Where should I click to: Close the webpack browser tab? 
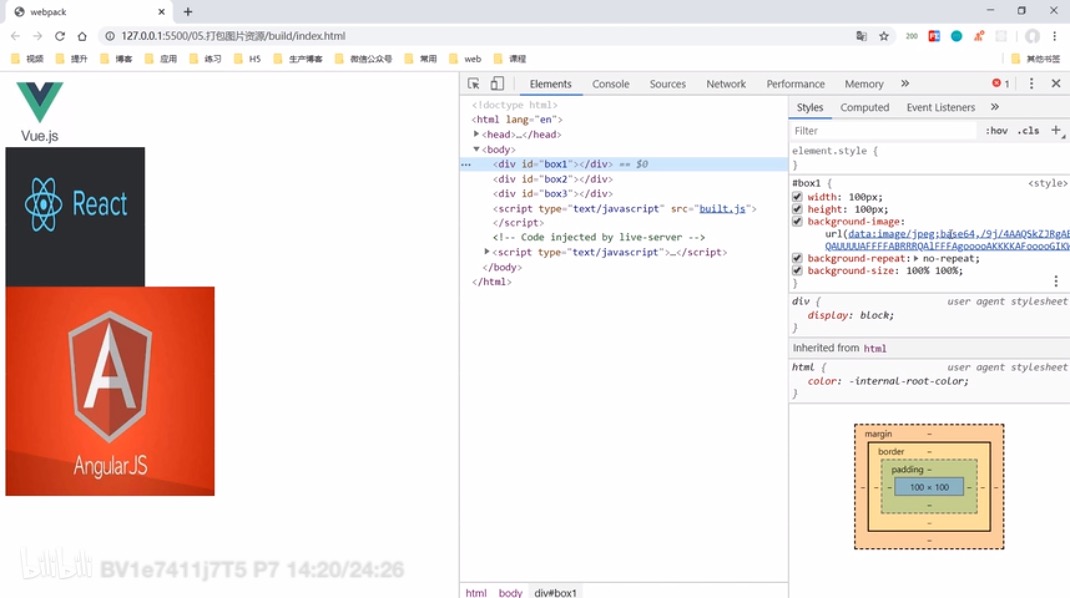(161, 12)
